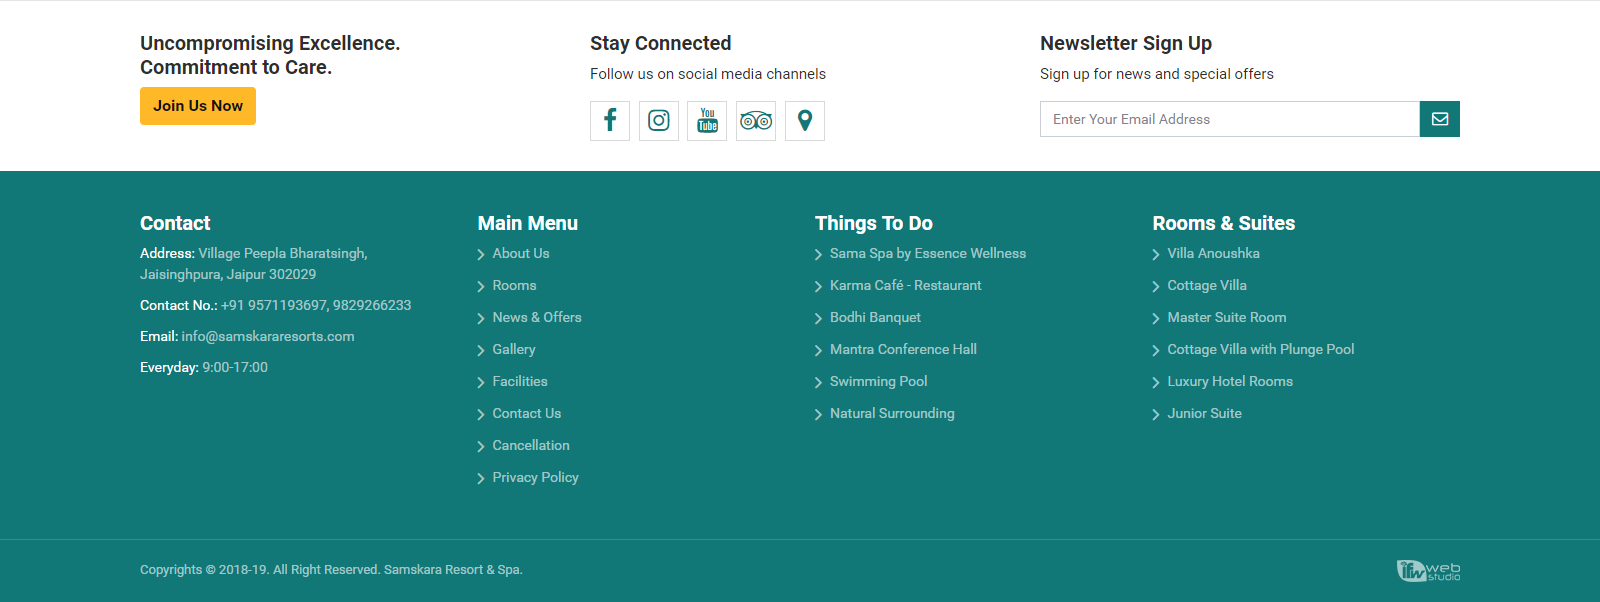Screen dimensions: 1600x602
Task: Click the YouTube channel icon
Action: coord(707,121)
